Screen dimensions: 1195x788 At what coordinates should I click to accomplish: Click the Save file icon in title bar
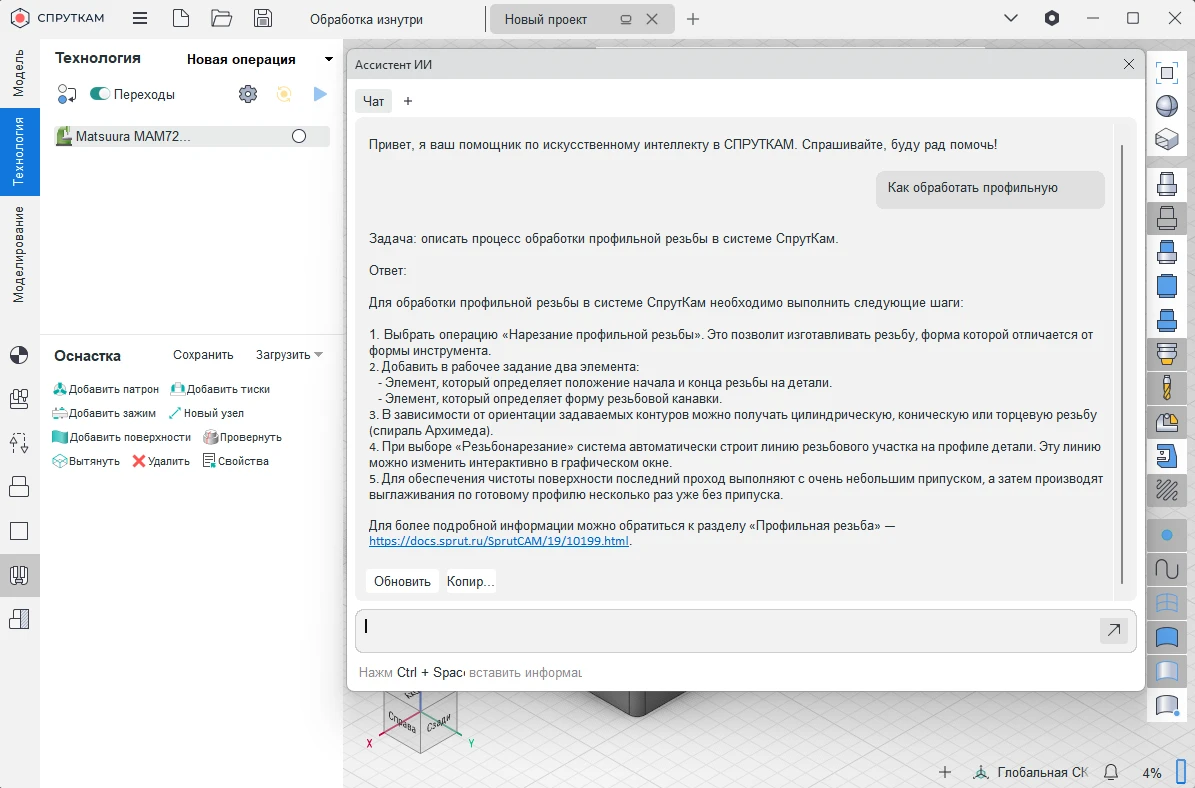pyautogui.click(x=263, y=18)
